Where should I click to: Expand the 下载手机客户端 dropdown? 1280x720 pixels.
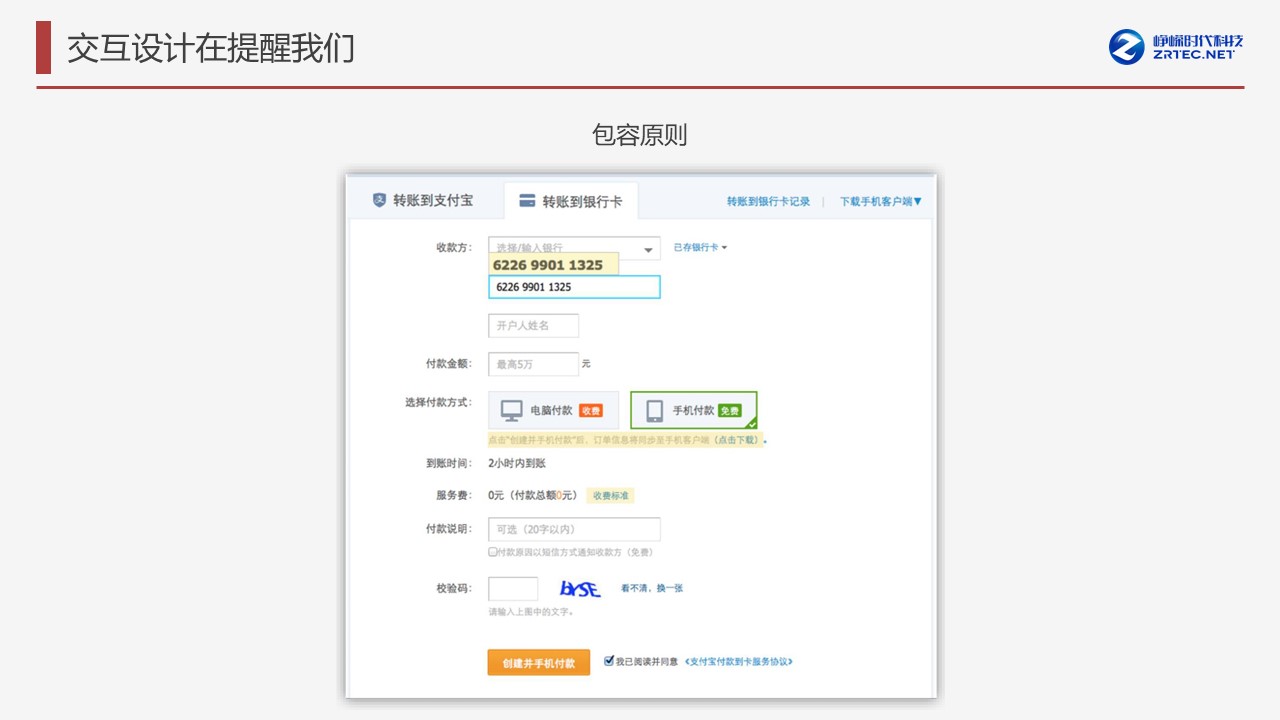[880, 201]
